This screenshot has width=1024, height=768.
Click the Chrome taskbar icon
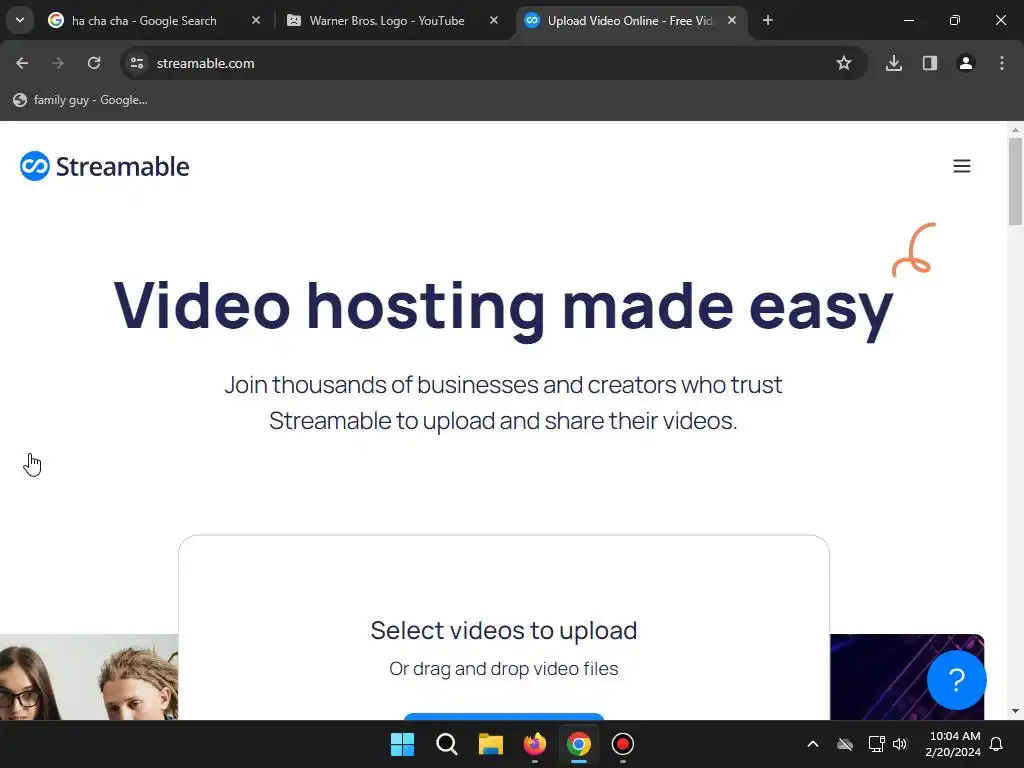579,744
